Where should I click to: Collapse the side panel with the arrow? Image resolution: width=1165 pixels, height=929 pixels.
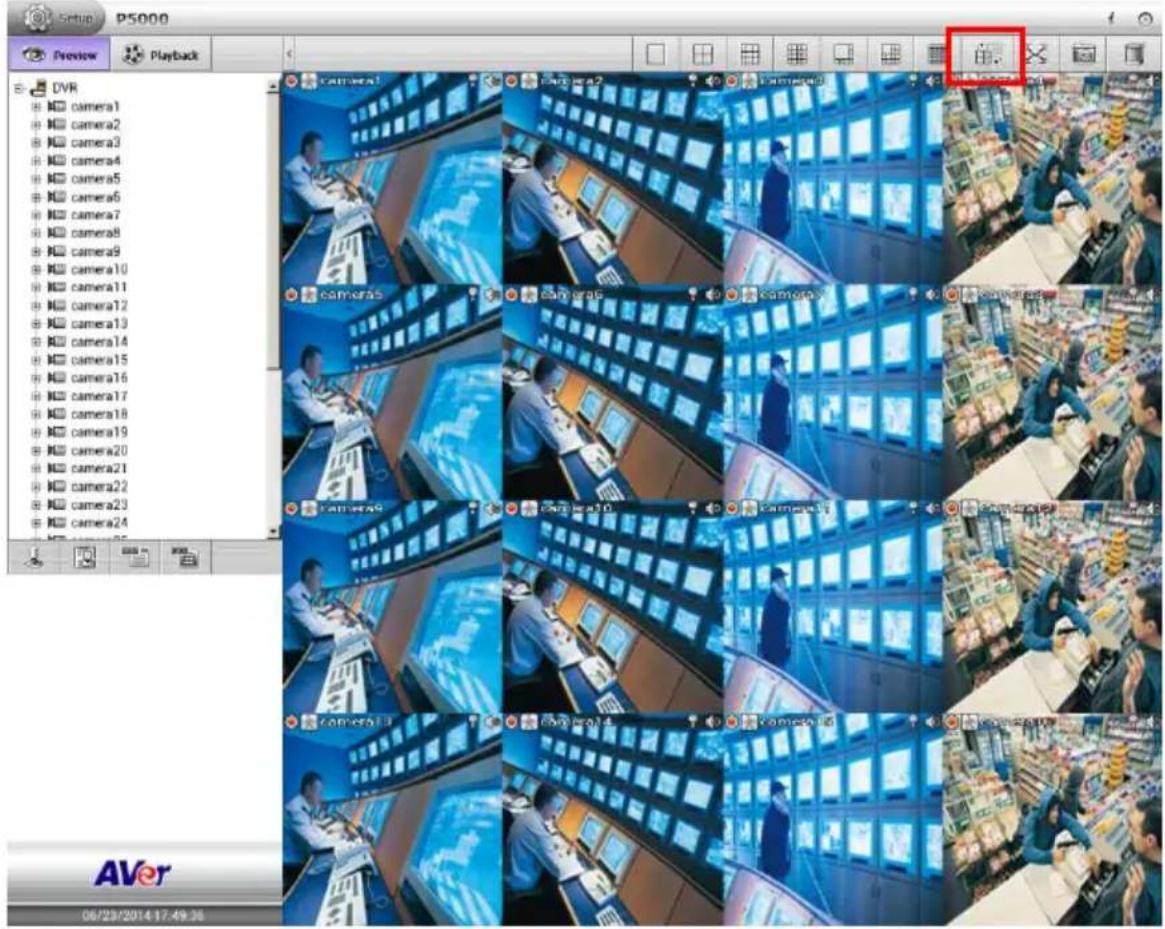click(x=289, y=54)
